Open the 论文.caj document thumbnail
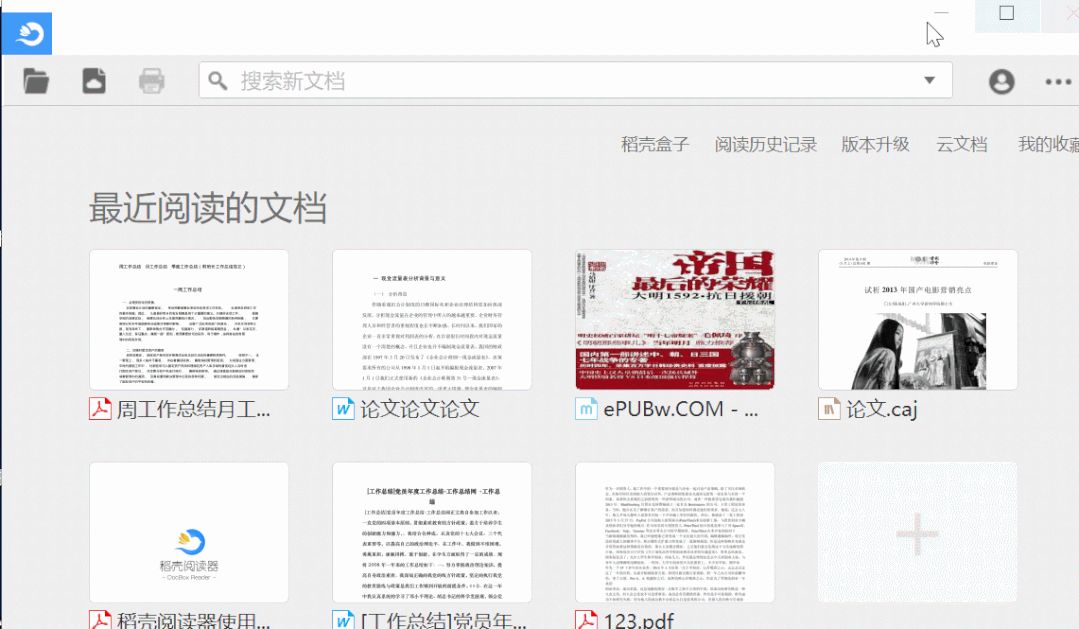Screen dimensions: 1079x629 (x=918, y=320)
